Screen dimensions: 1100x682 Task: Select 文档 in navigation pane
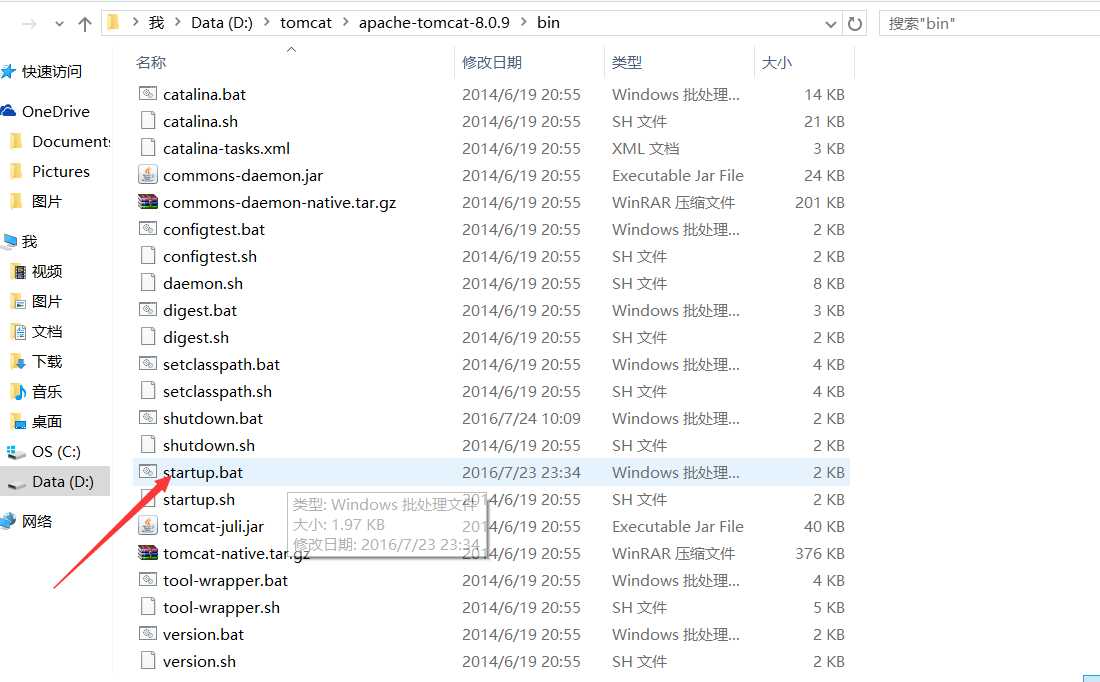click(46, 331)
